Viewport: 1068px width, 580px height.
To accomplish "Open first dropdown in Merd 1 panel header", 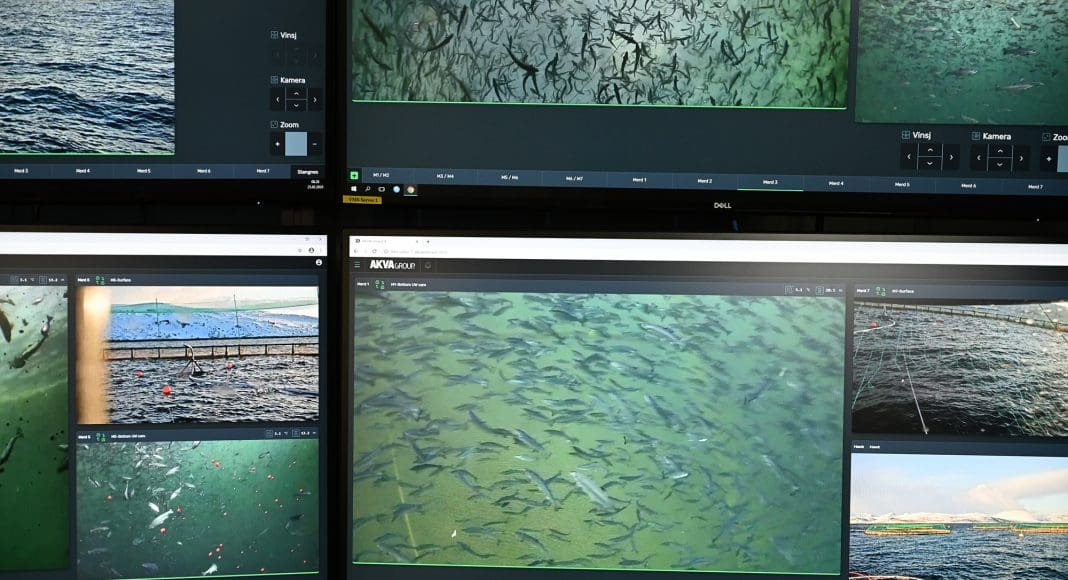I will [796, 290].
